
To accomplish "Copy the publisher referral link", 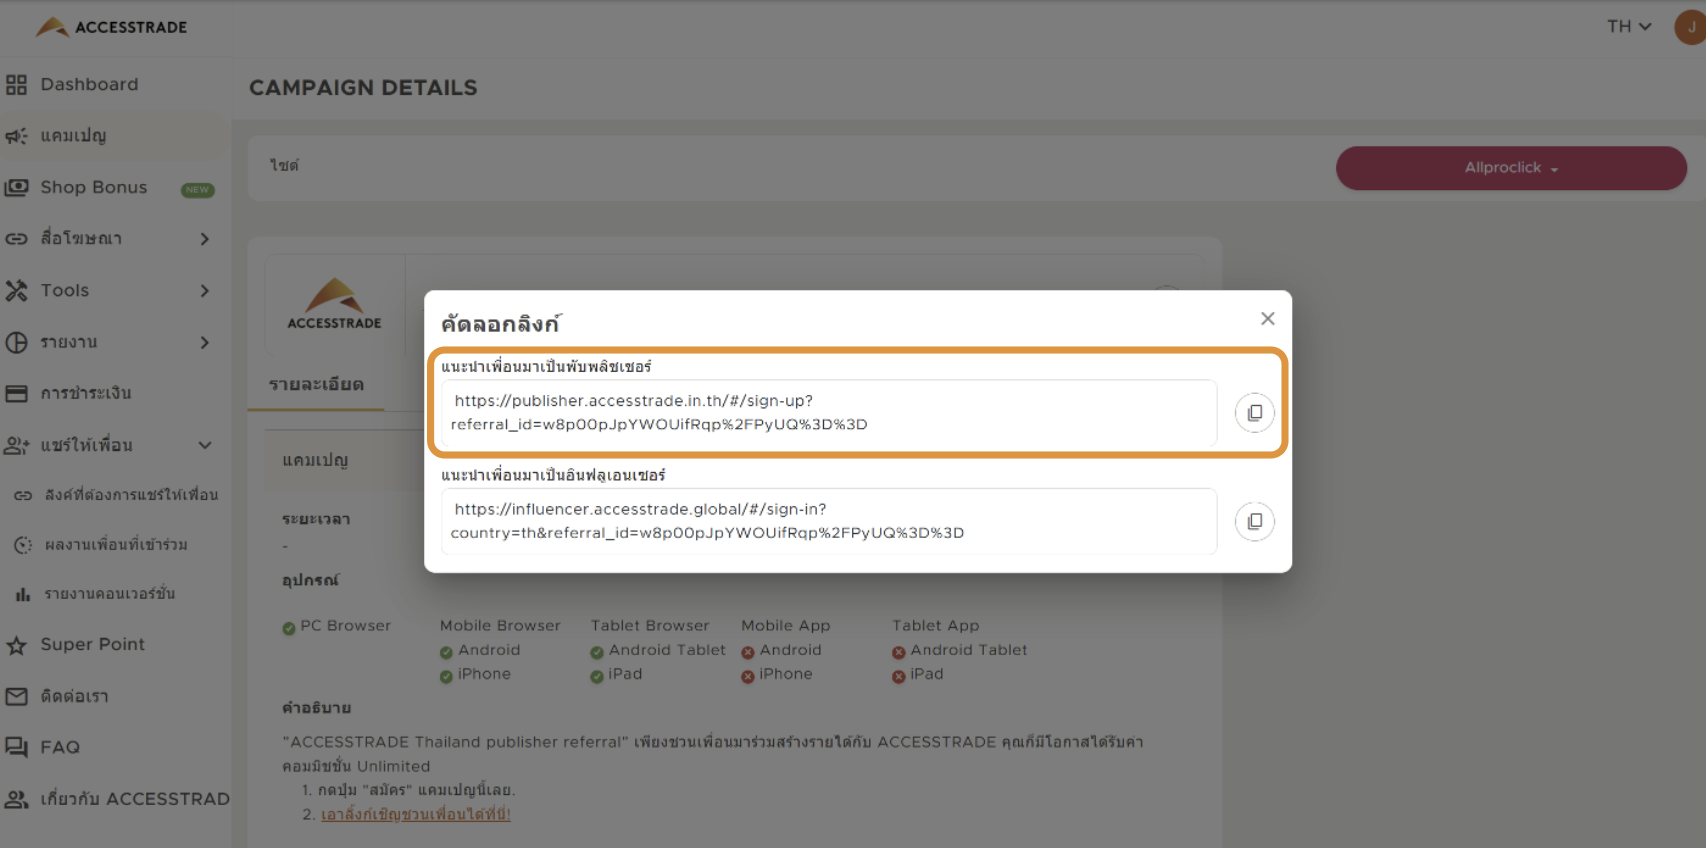I will pyautogui.click(x=1254, y=413).
